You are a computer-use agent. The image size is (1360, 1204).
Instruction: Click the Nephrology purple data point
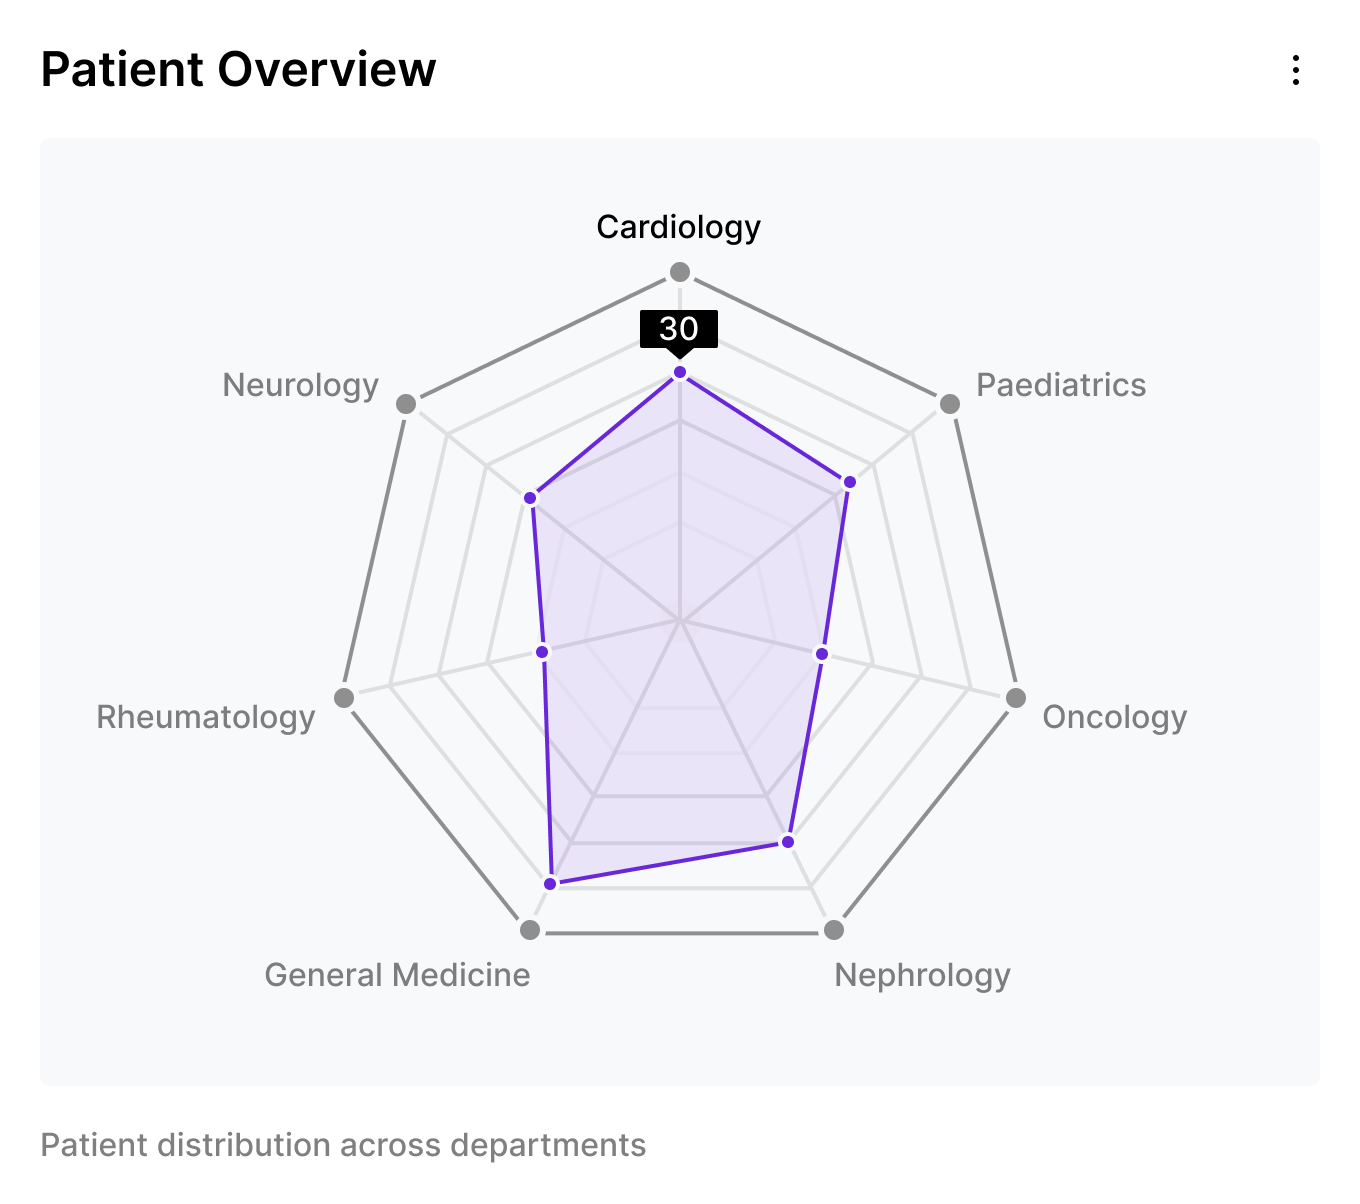[x=788, y=841]
